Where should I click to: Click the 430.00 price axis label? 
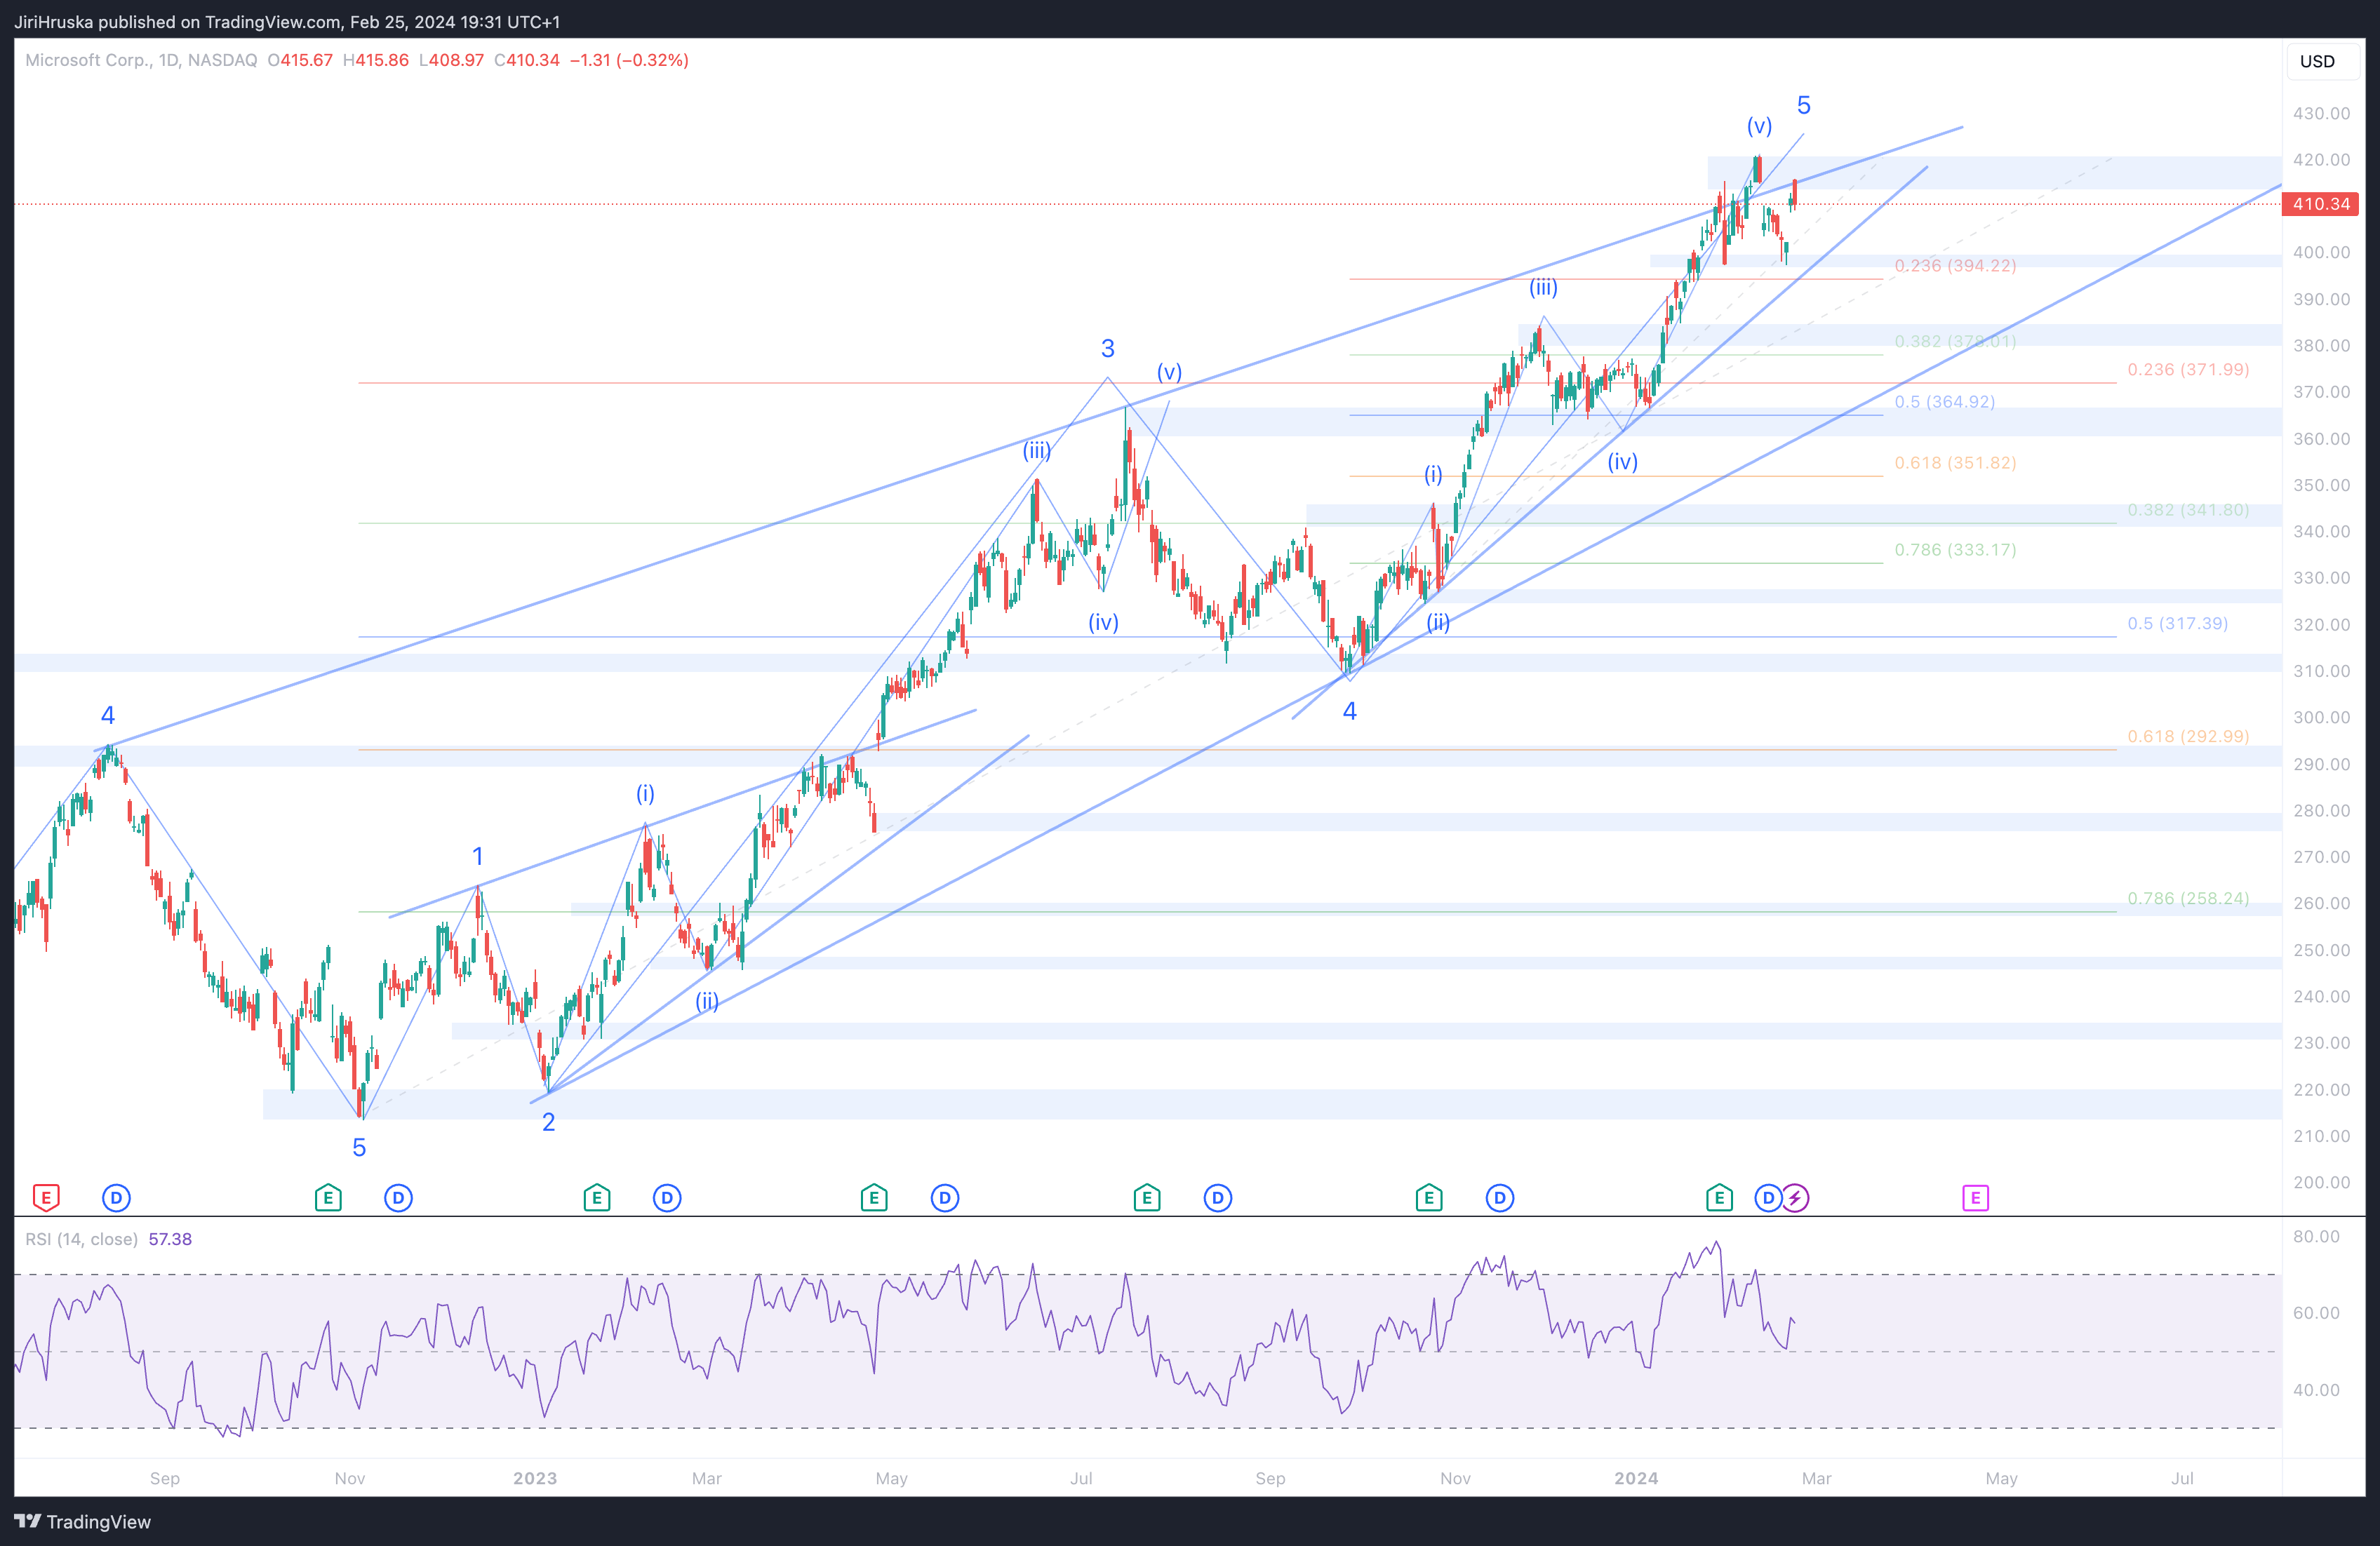pos(2321,113)
